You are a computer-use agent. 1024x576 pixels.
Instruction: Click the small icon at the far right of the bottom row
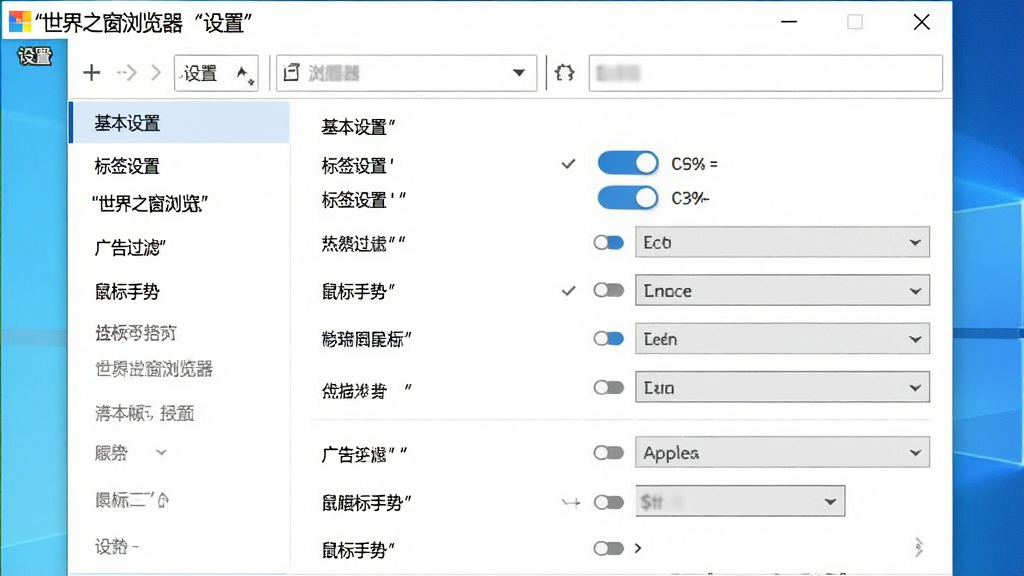coord(919,547)
